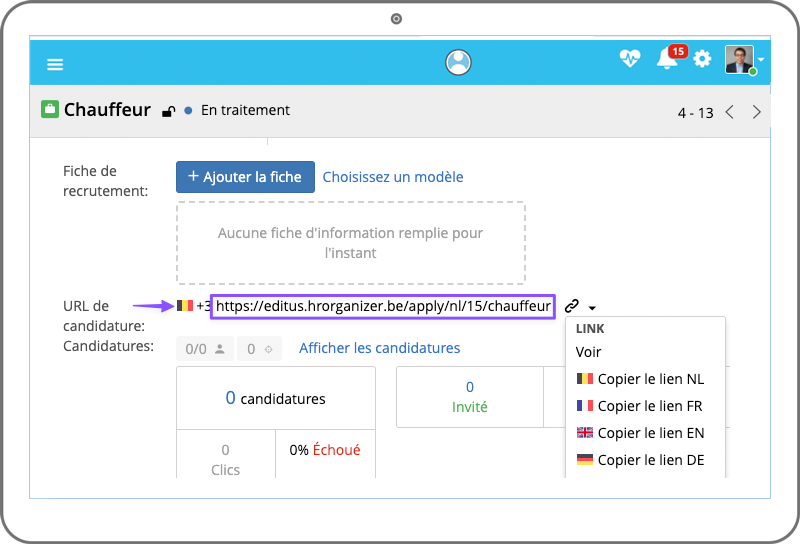Click the Belgian flag beside the URL
The image size is (800, 544).
point(185,306)
